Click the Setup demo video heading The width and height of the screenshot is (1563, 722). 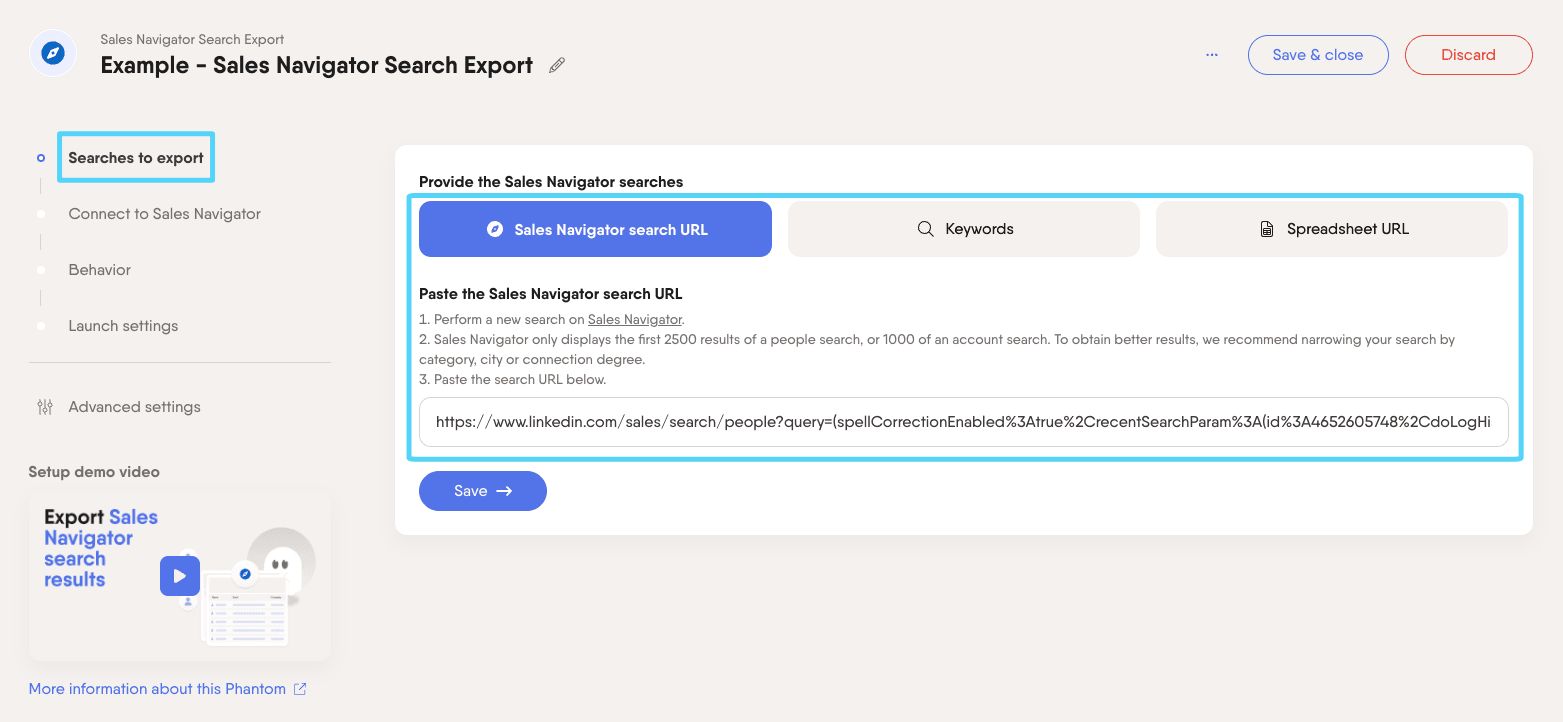[94, 472]
